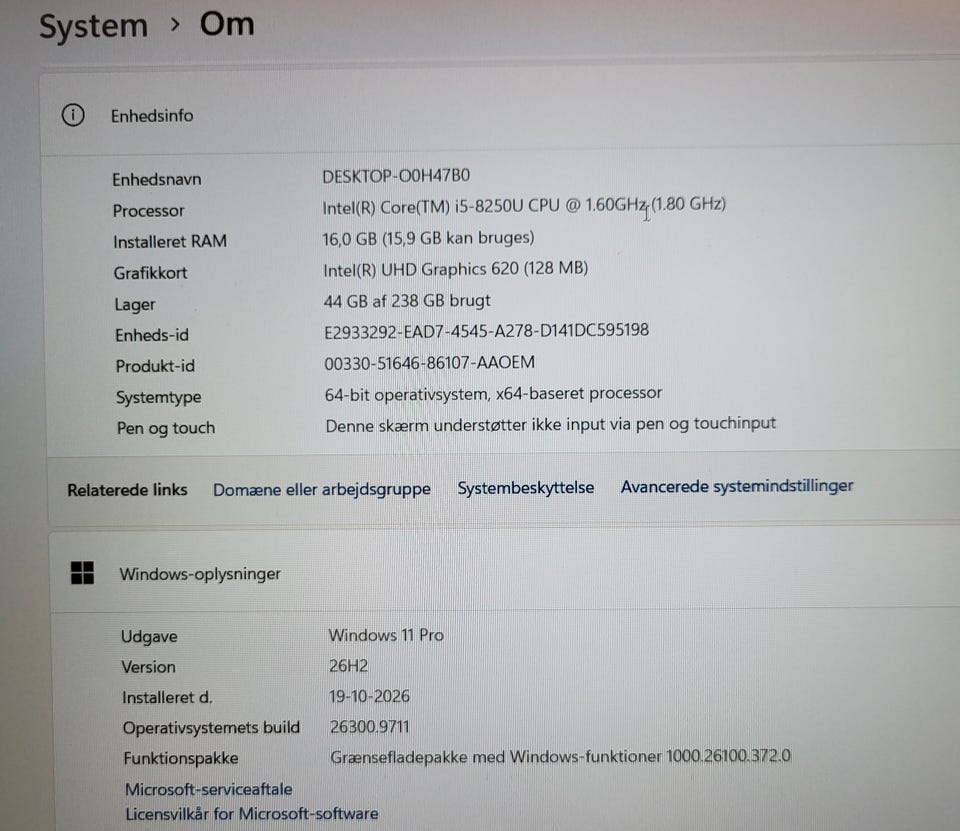
Task: Click the Installeret d. label
Action: coord(167,698)
